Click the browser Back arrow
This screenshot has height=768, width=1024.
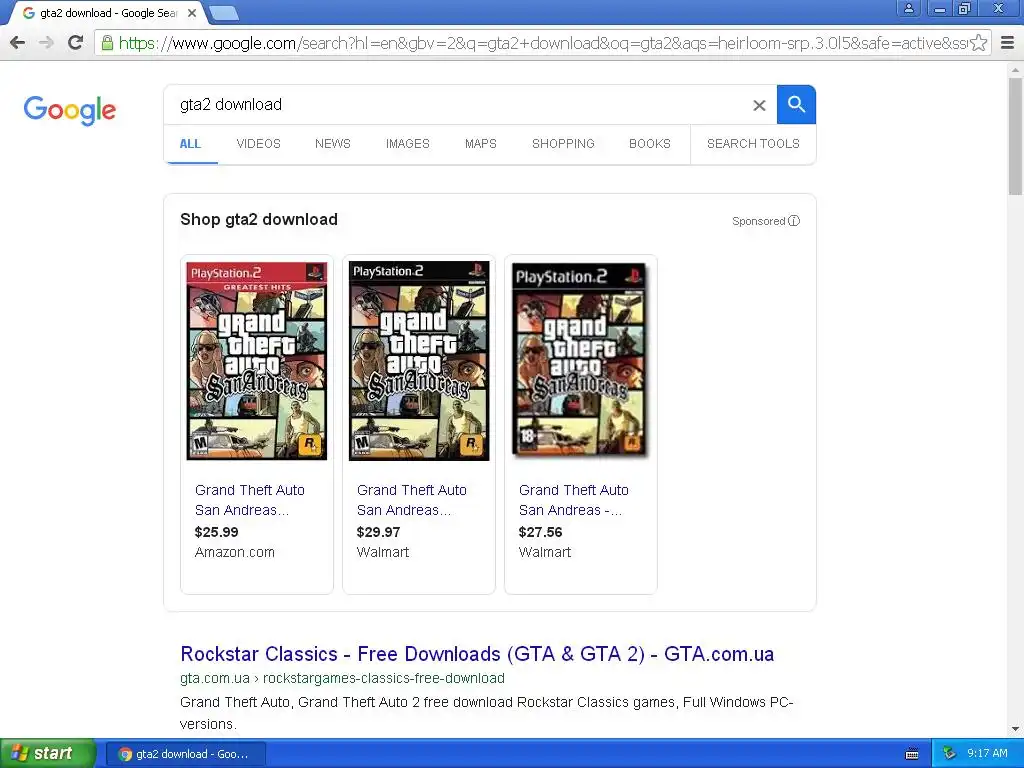(18, 43)
